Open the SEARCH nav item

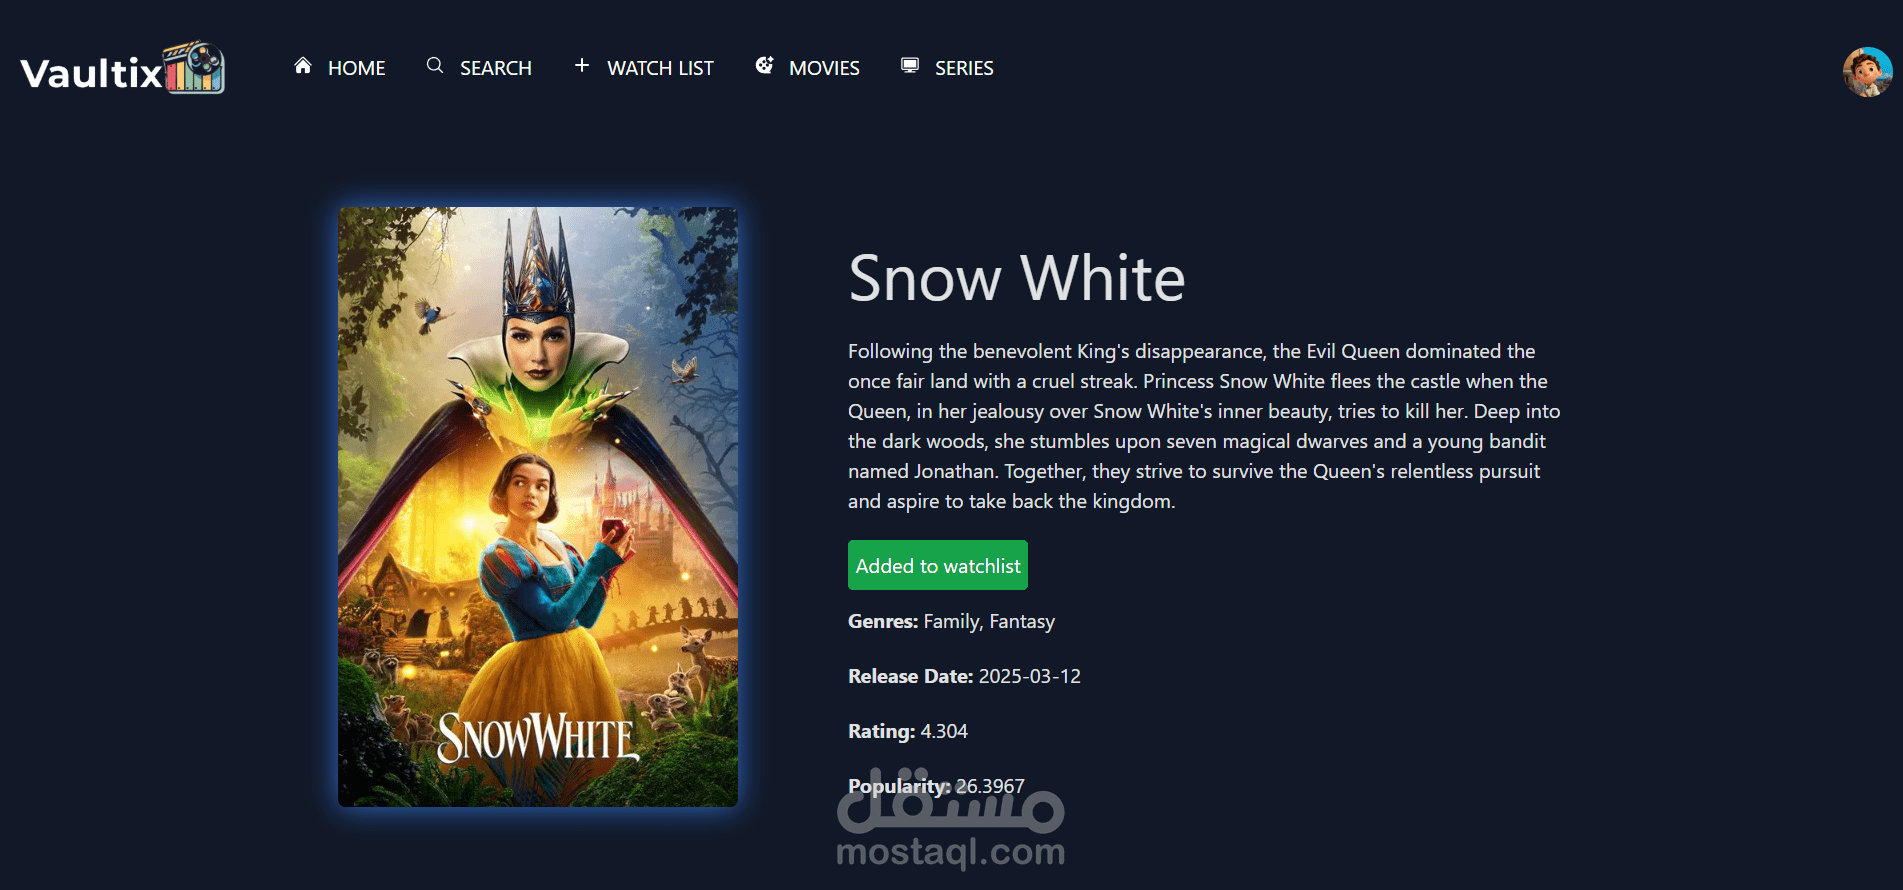pos(496,68)
